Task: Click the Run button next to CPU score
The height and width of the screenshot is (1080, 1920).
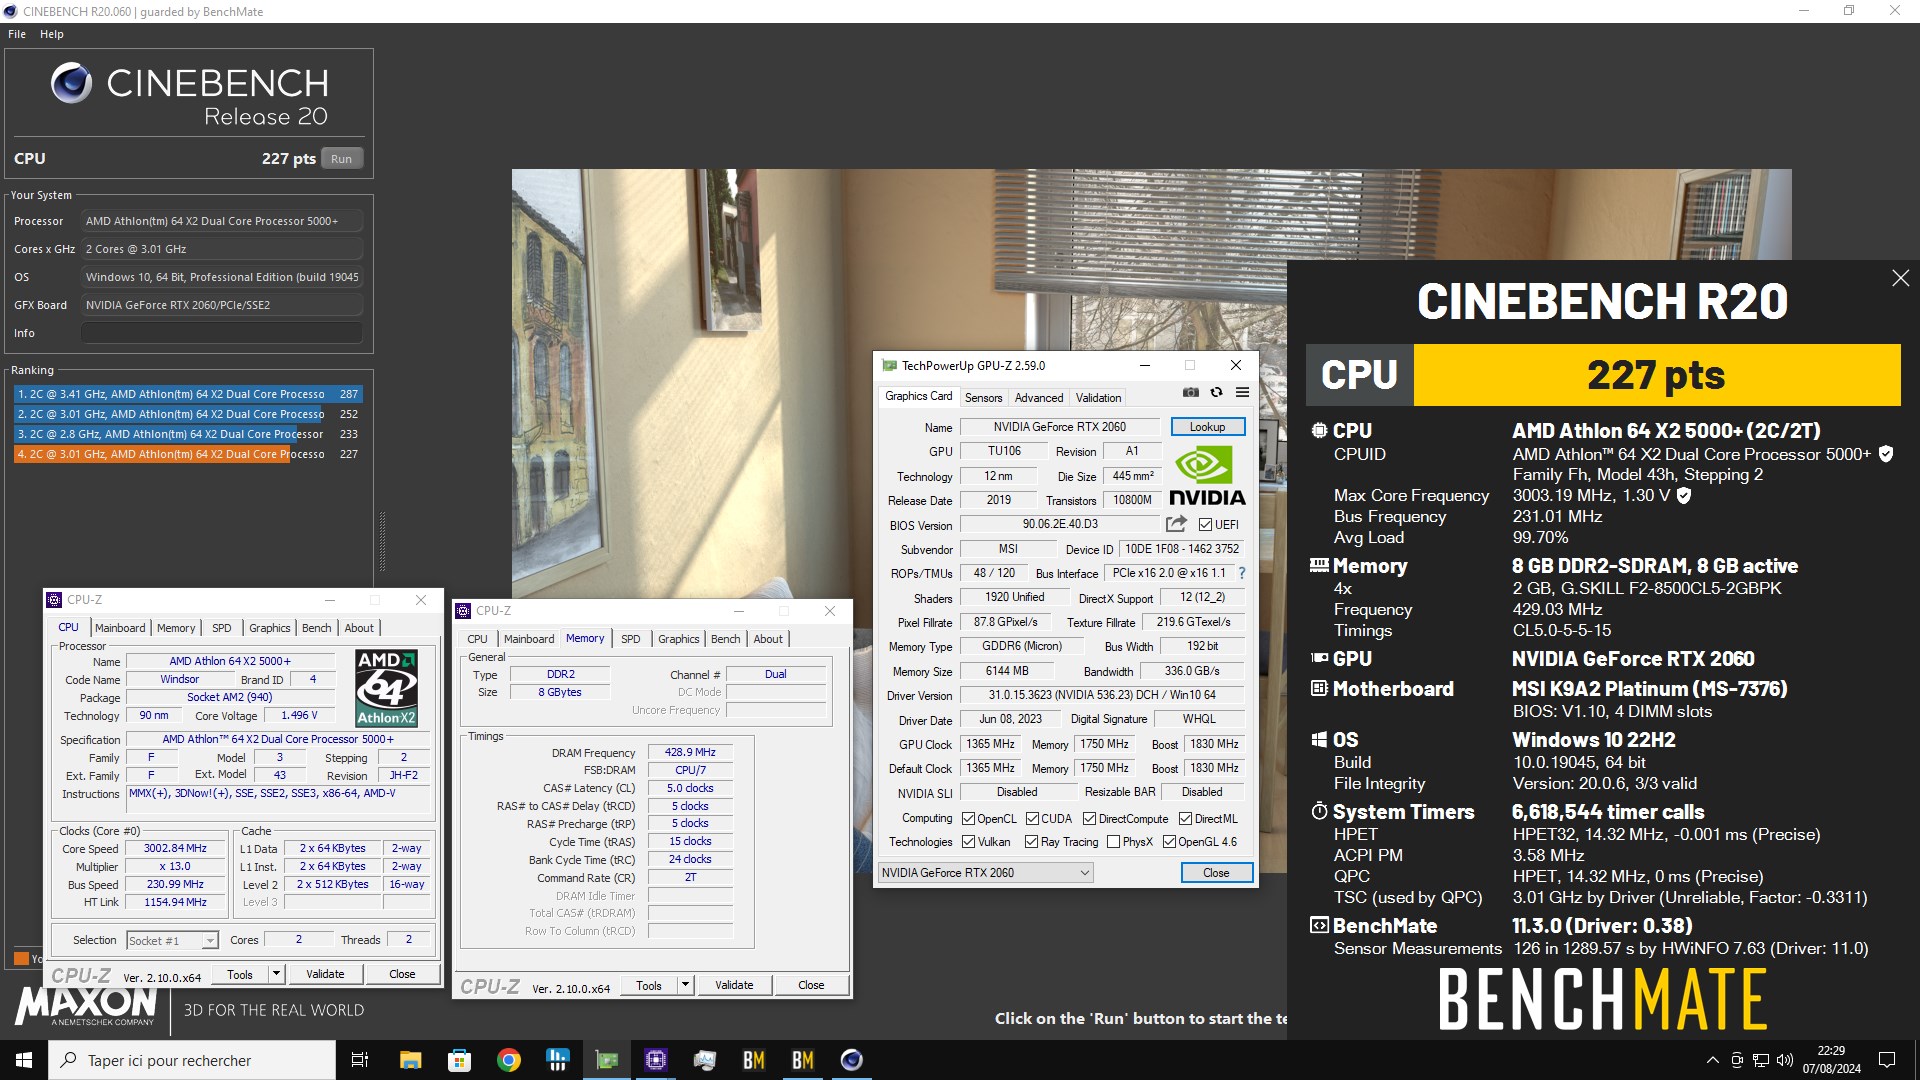Action: tap(341, 159)
